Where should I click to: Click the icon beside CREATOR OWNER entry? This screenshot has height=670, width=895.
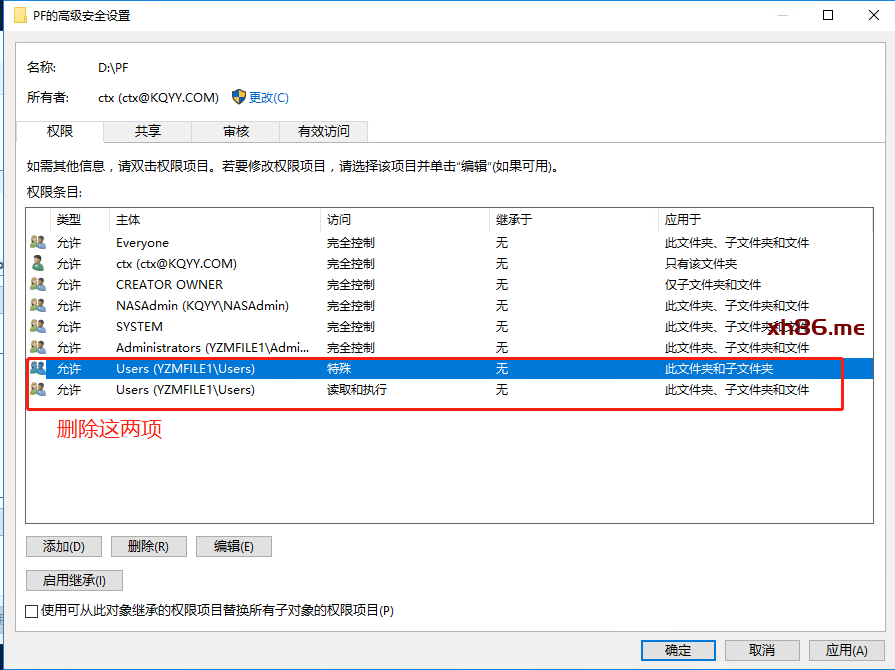pos(38,285)
